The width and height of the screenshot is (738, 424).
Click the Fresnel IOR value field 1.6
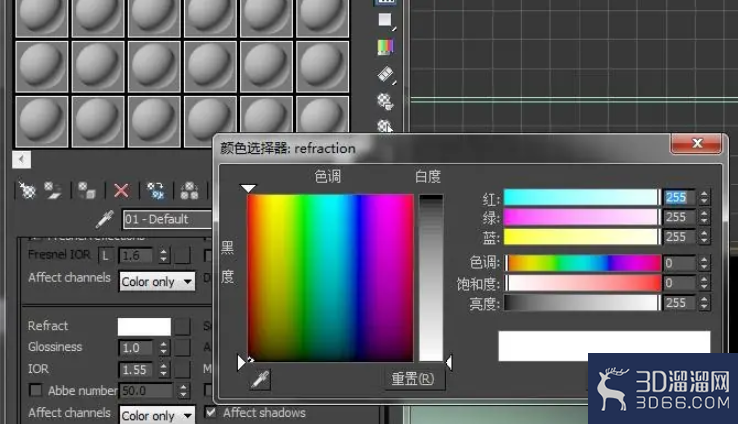click(x=136, y=256)
